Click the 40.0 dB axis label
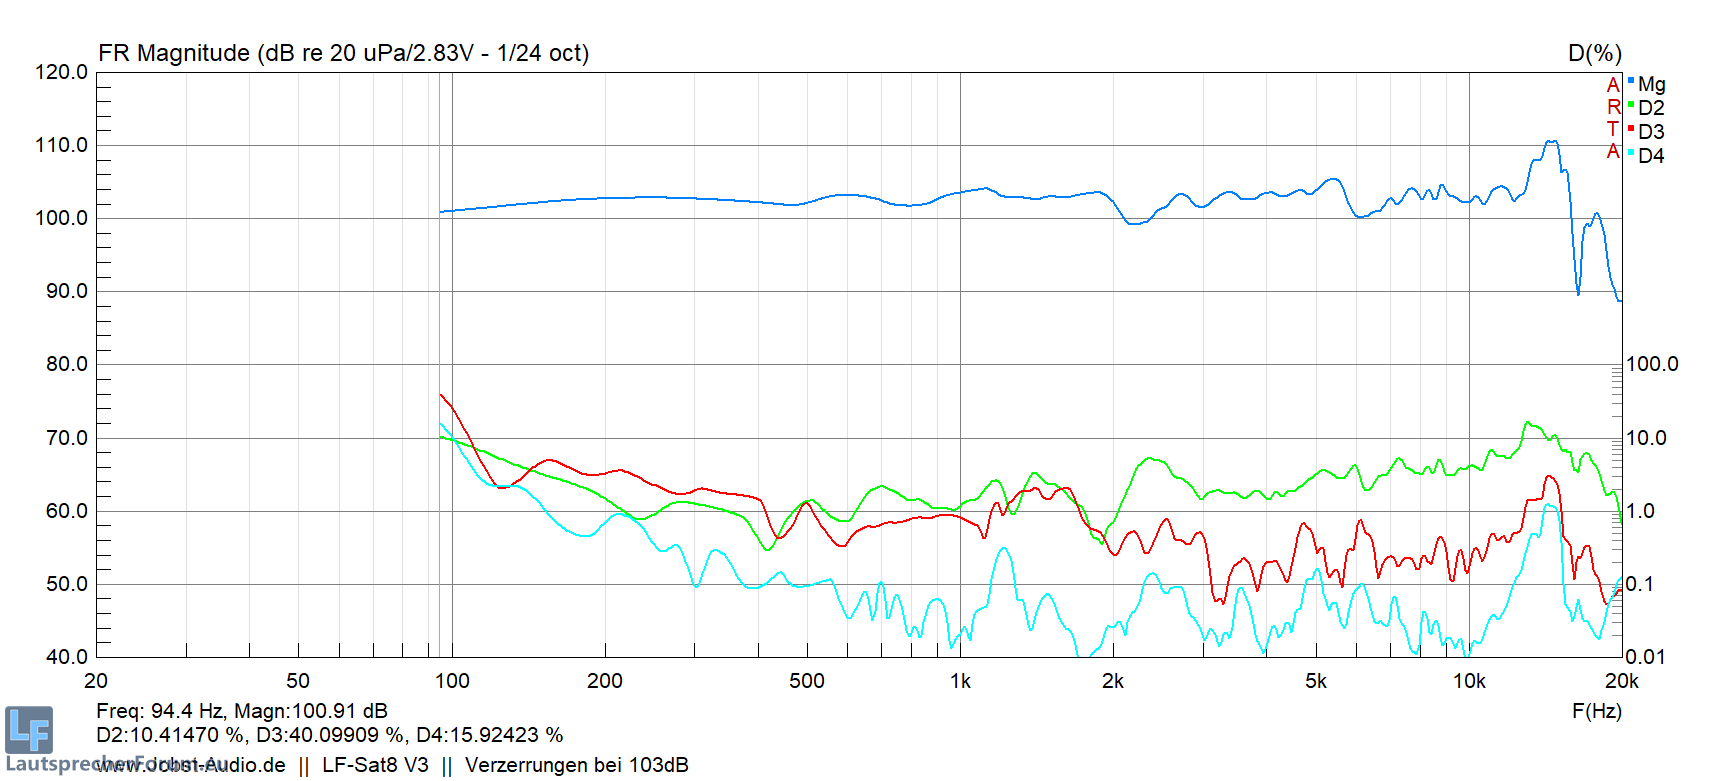Screen dimensions: 1718x781 (x=67, y=657)
